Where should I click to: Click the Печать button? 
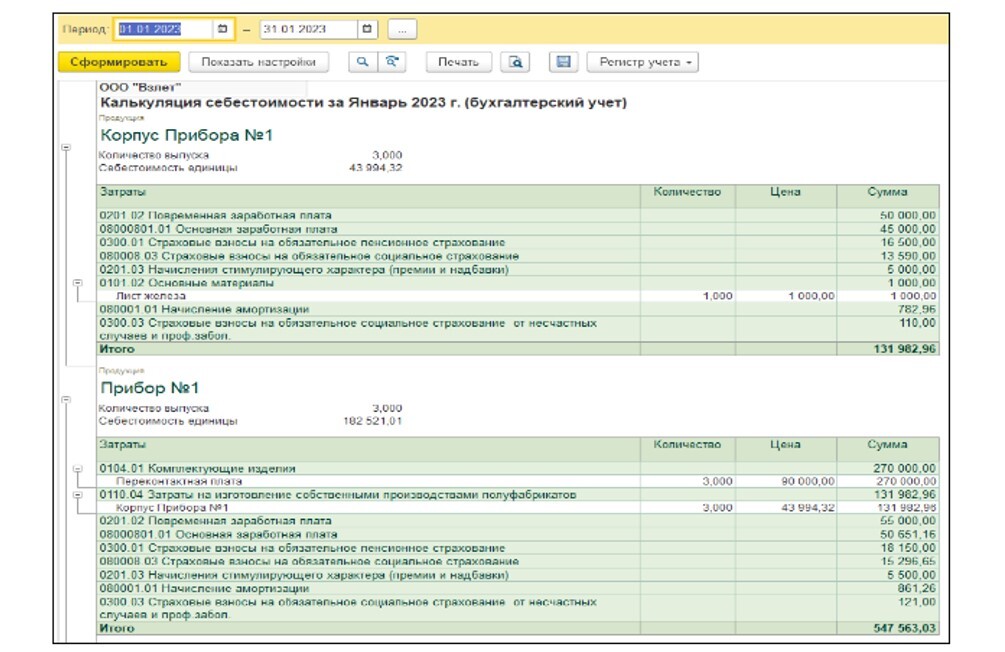tap(458, 62)
